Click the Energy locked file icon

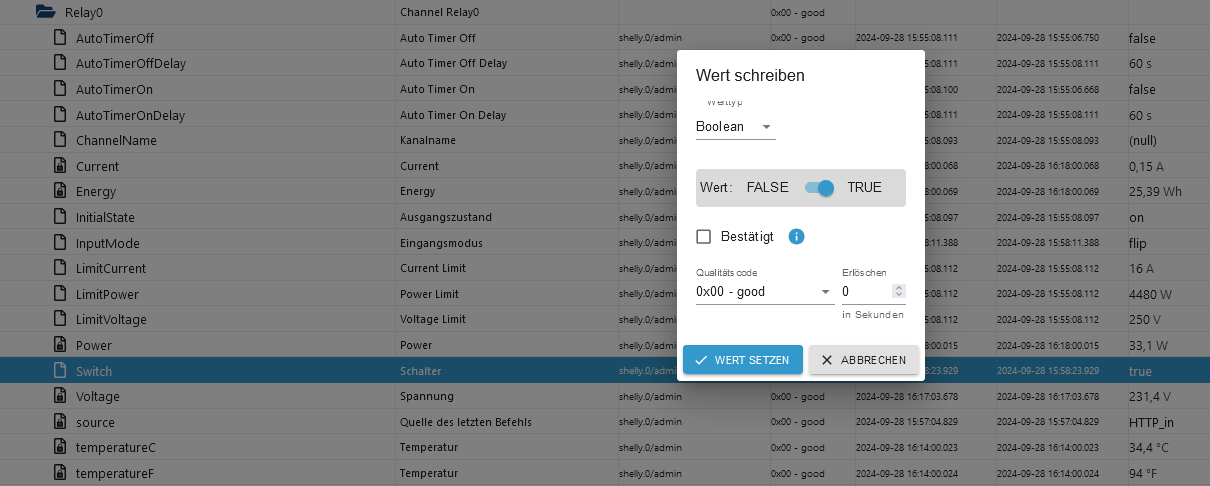click(59, 192)
